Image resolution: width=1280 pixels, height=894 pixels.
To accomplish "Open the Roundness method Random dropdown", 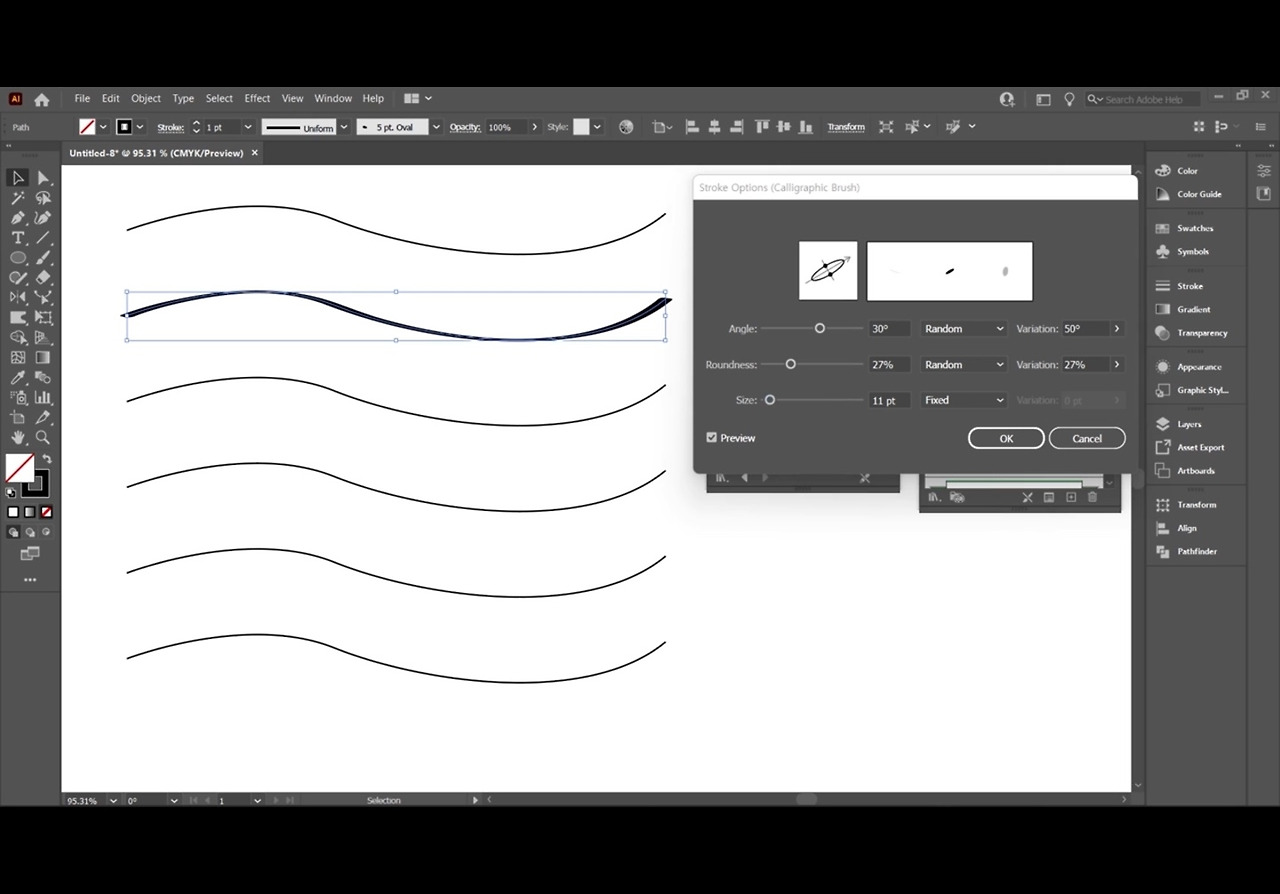I will coord(963,365).
